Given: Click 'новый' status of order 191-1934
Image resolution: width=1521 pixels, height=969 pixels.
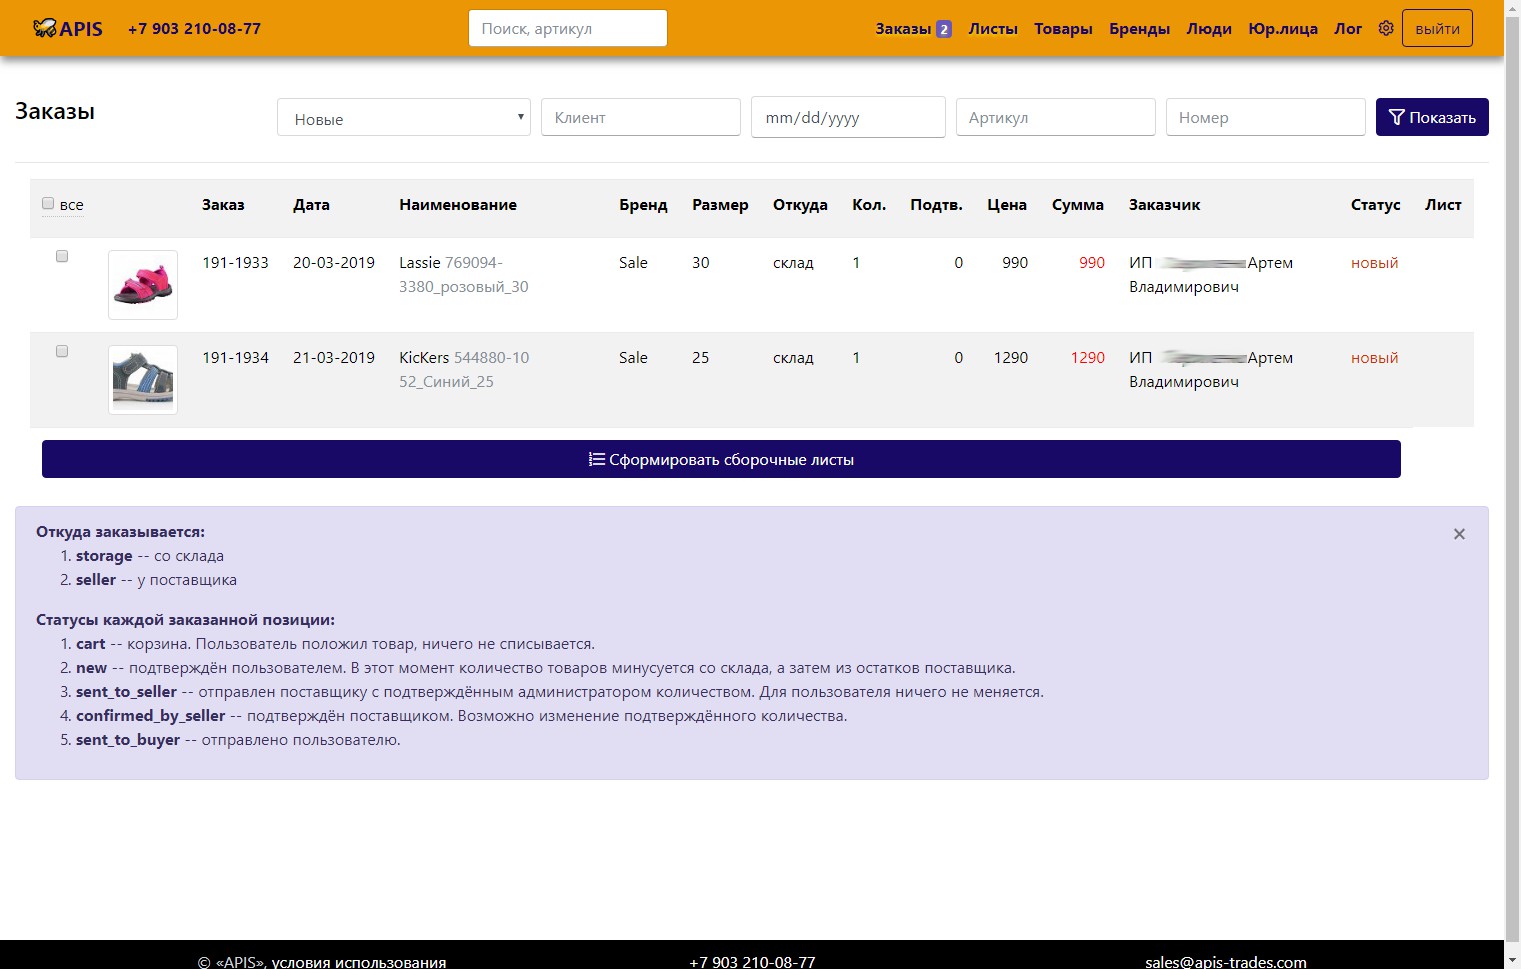Looking at the screenshot, I should tap(1374, 358).
